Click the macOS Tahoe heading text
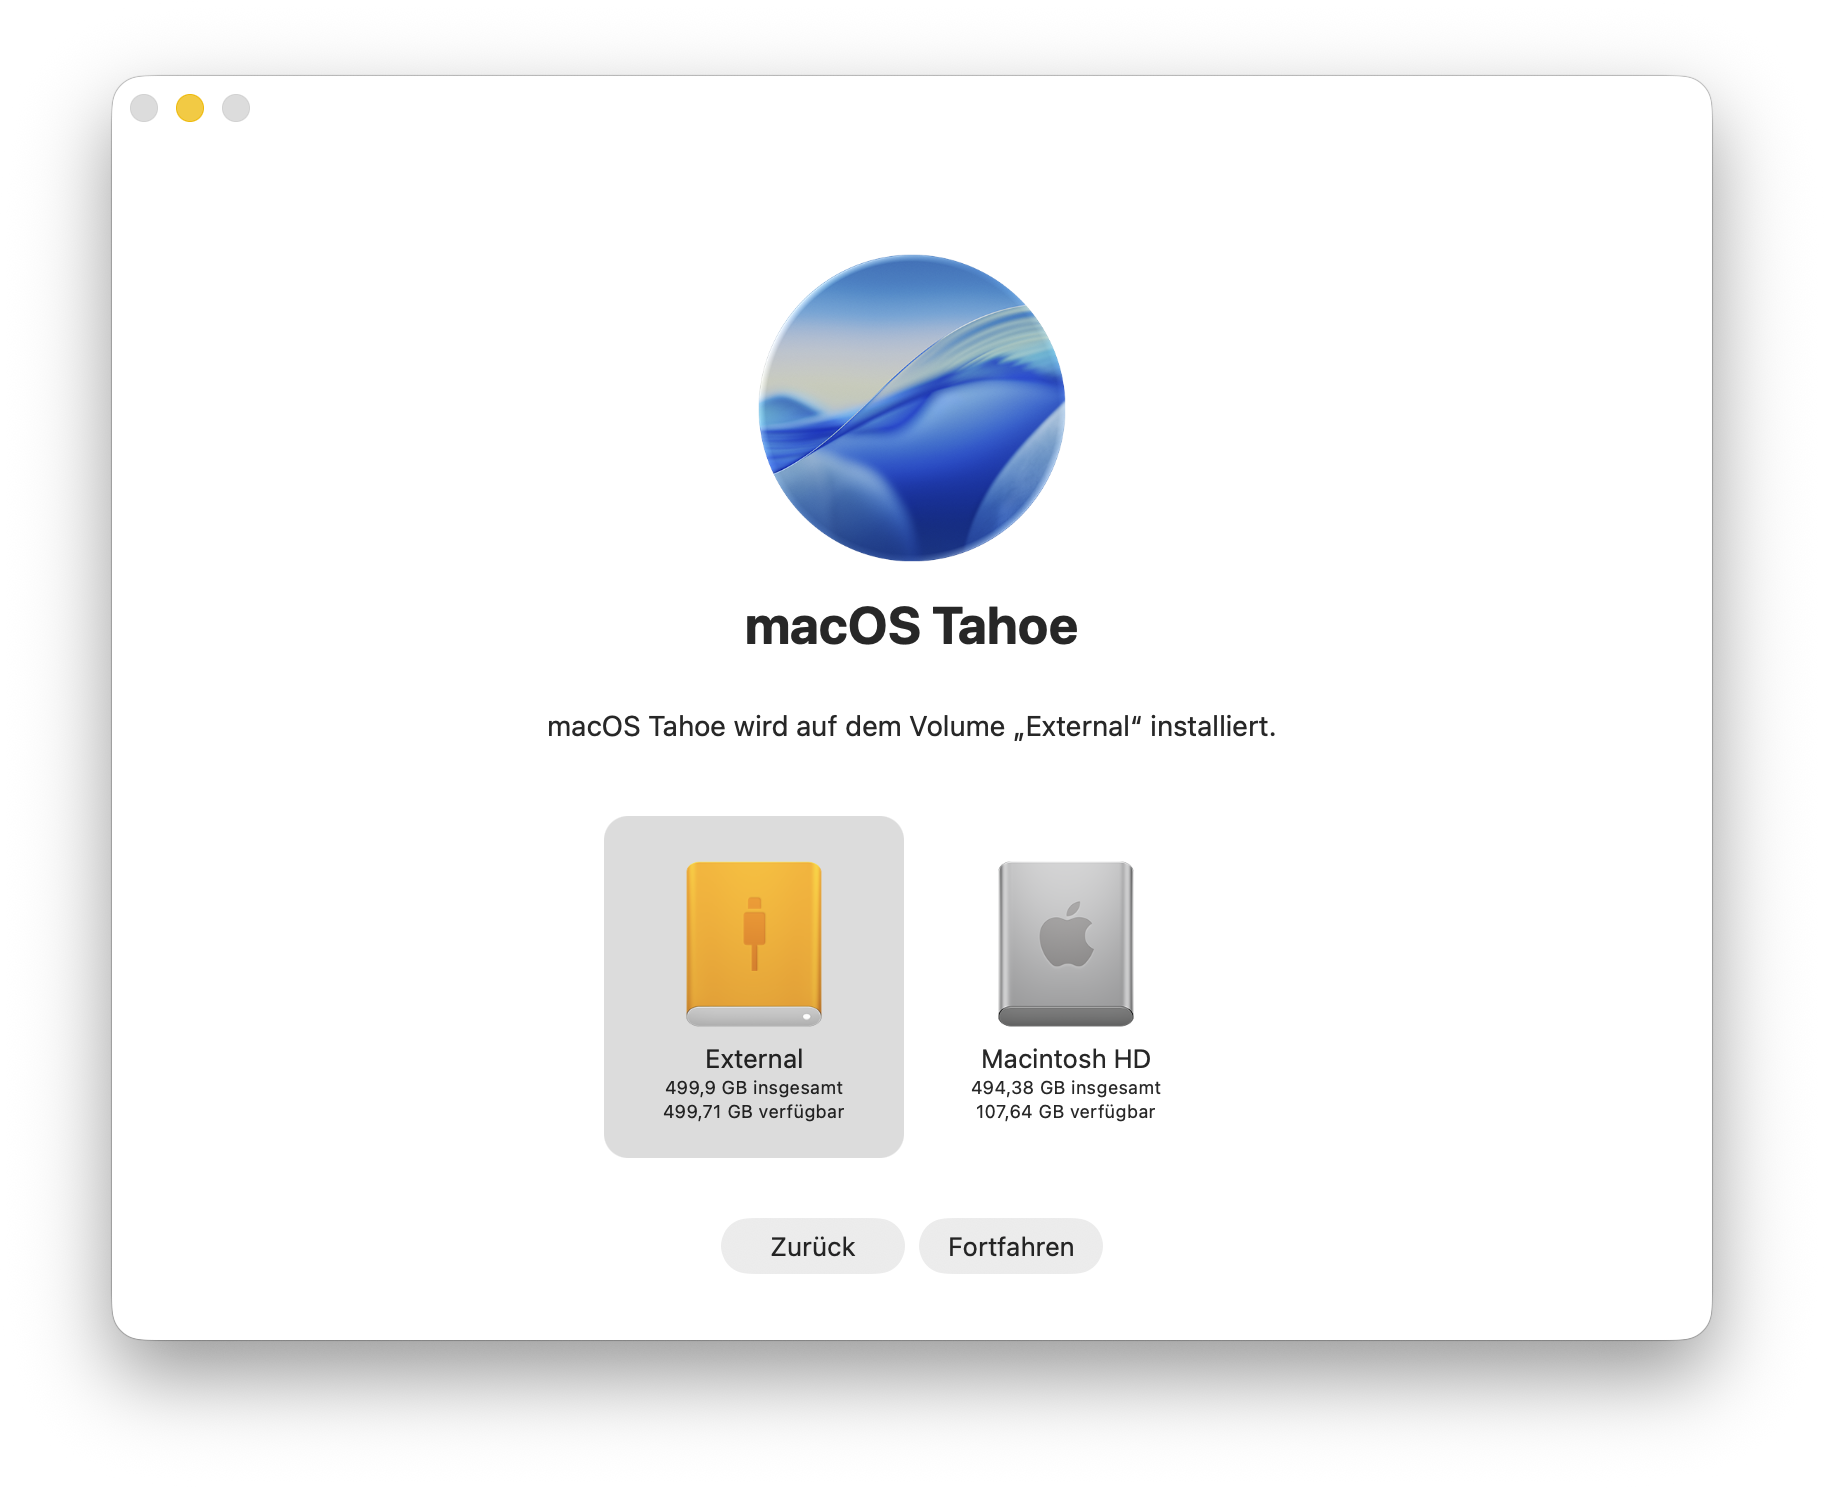 click(911, 627)
